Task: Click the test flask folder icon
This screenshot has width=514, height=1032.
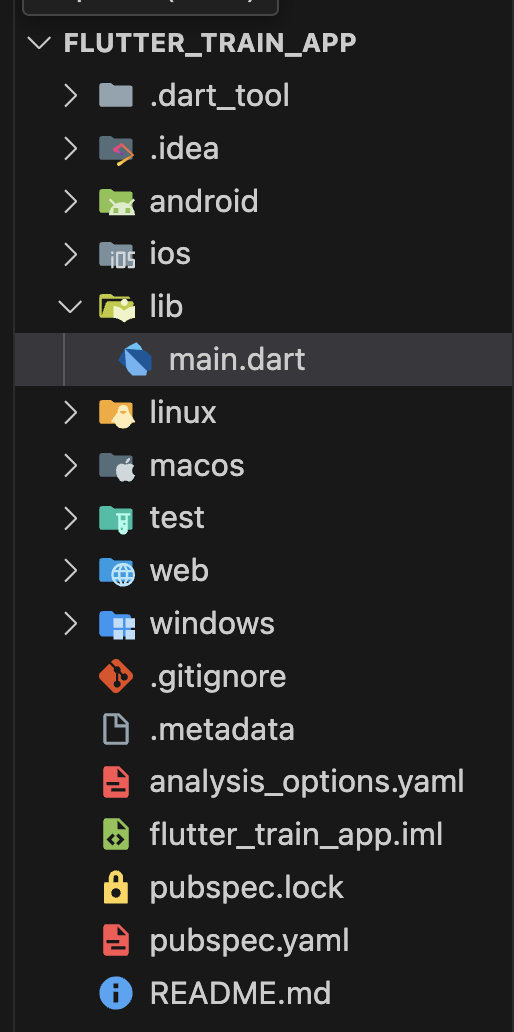Action: (116, 519)
